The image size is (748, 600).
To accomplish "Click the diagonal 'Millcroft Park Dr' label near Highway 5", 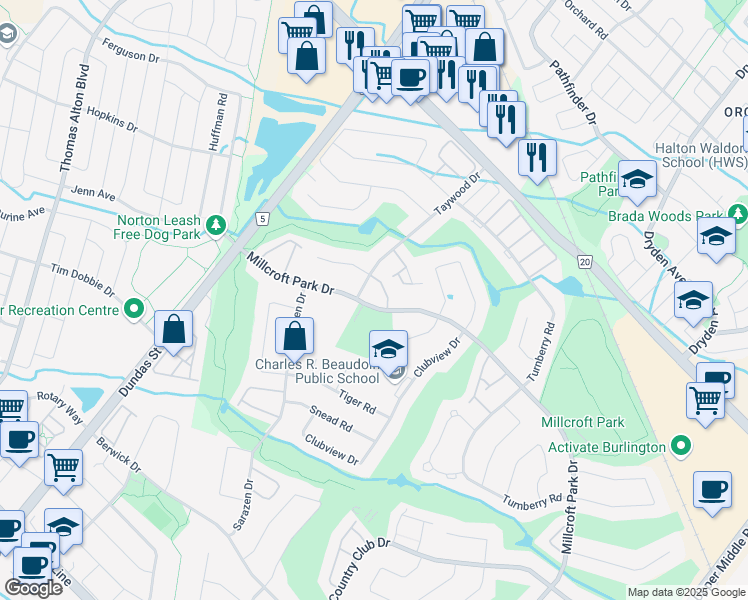I will pos(290,274).
